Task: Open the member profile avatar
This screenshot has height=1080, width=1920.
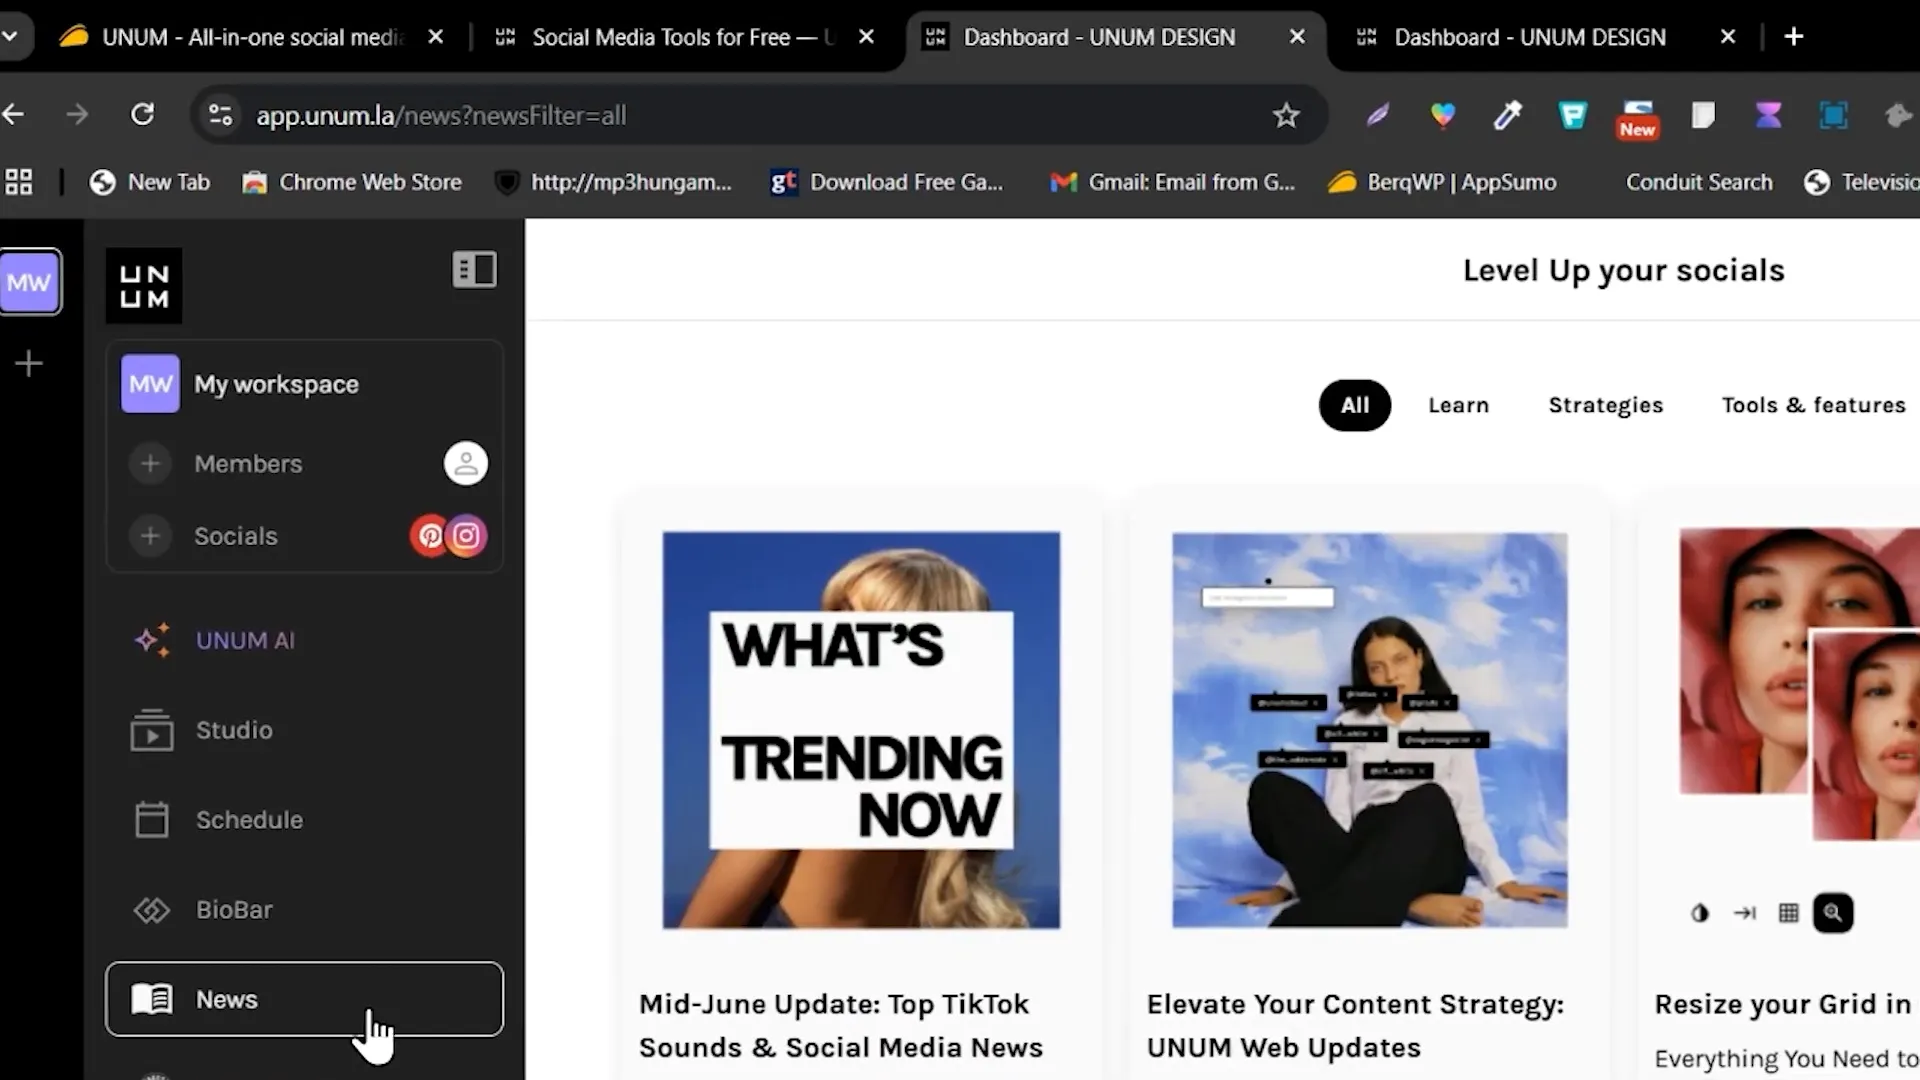Action: (466, 463)
